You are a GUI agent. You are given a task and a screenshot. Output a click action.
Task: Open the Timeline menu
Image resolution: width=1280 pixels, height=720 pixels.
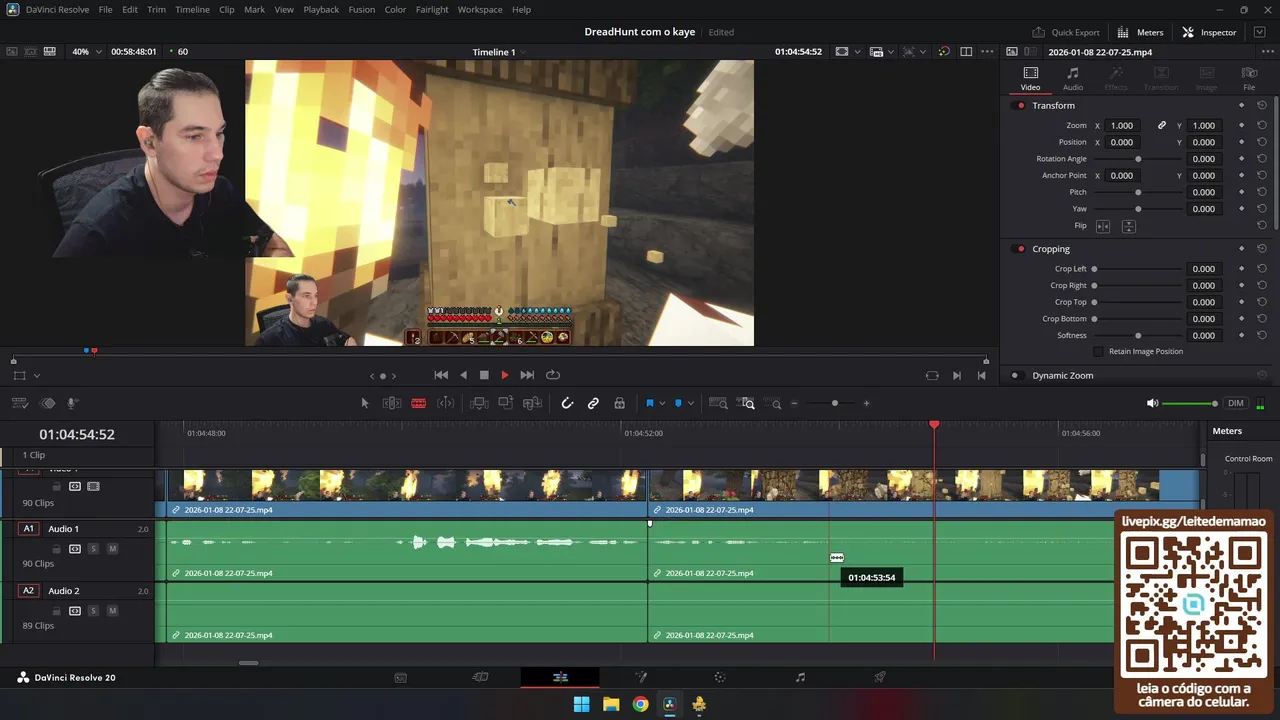tap(192, 9)
